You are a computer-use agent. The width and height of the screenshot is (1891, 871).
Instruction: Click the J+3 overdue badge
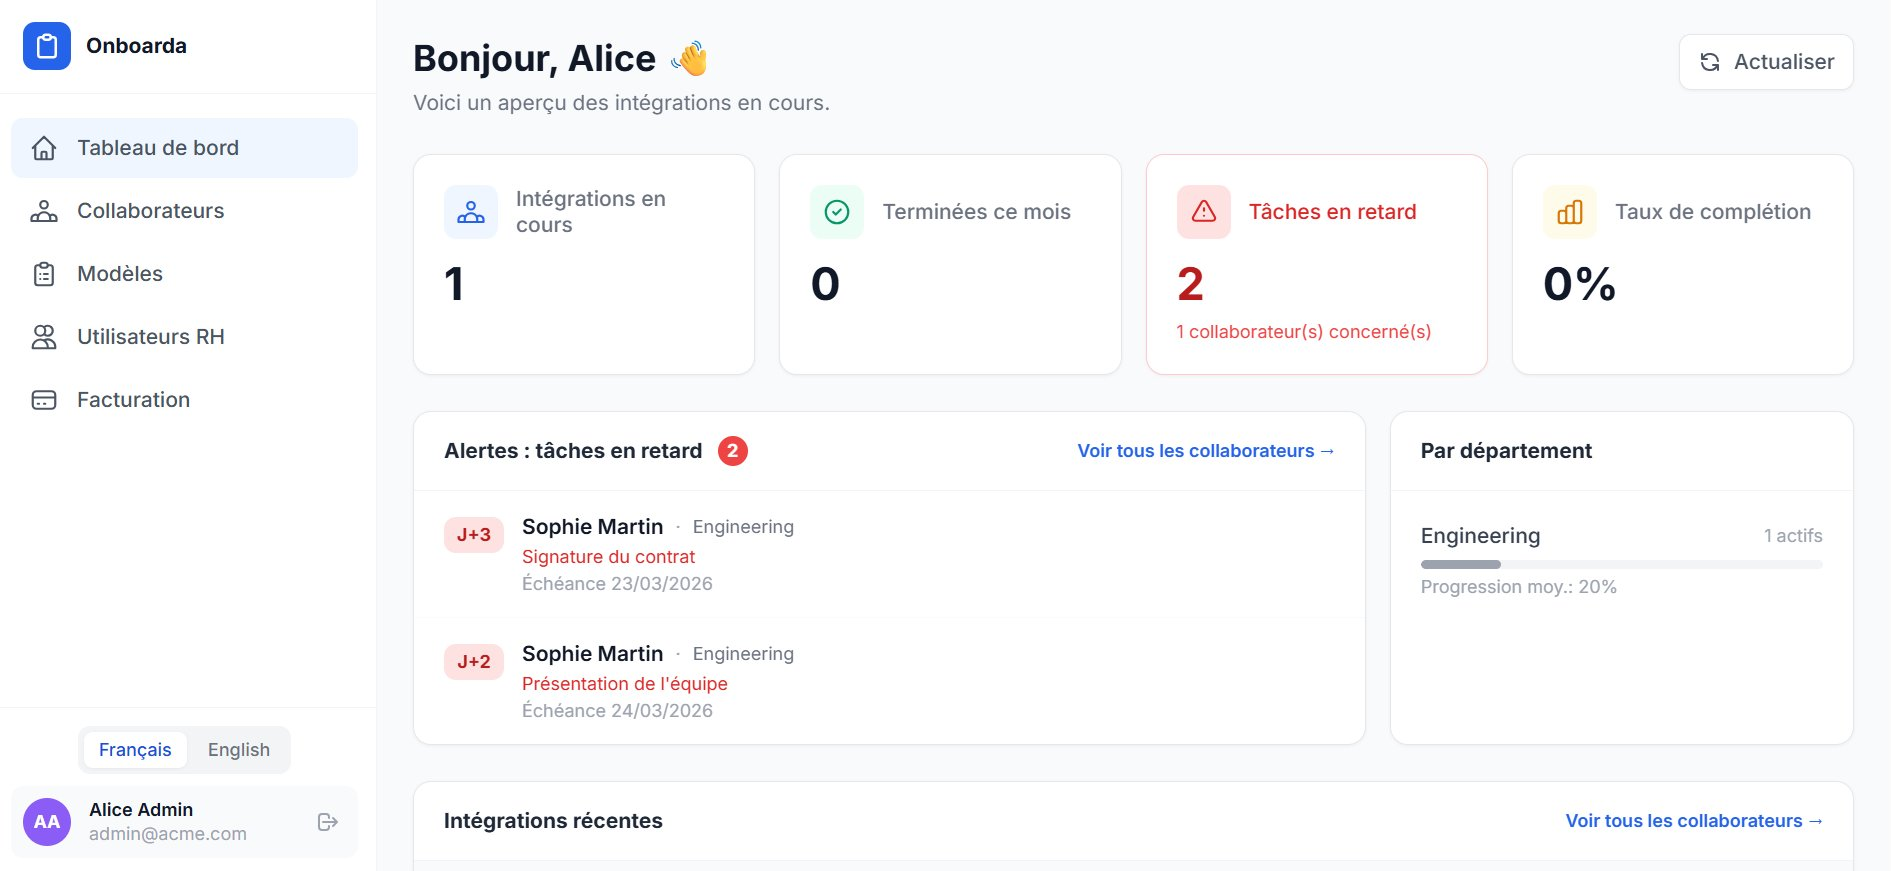[474, 535]
